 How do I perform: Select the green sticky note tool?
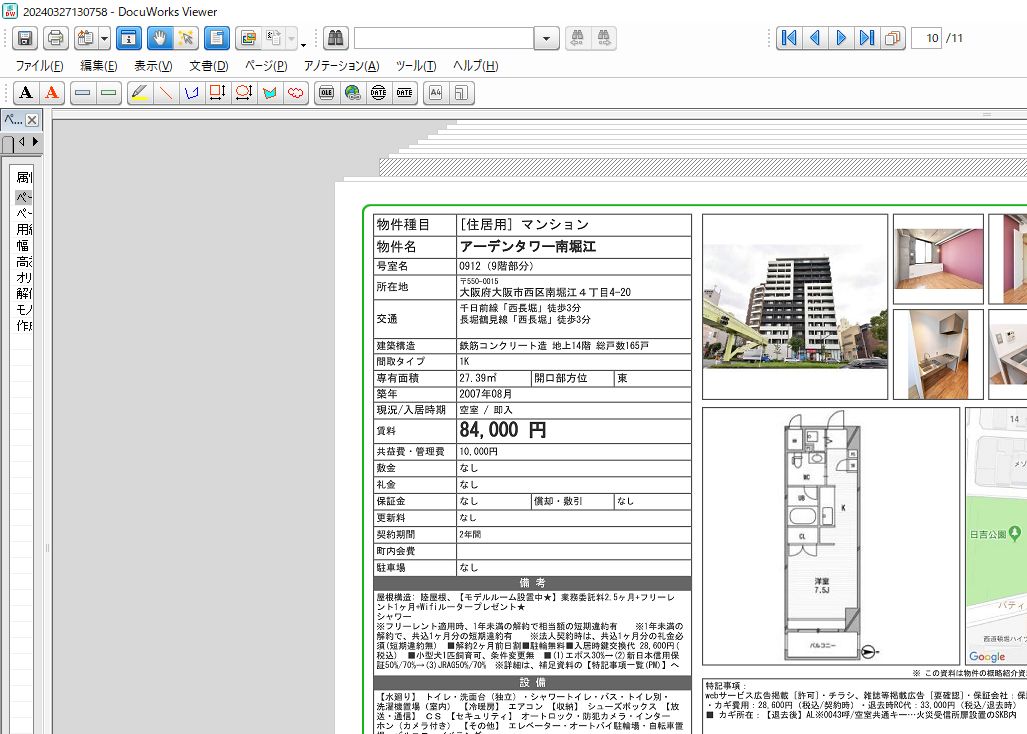click(x=109, y=92)
